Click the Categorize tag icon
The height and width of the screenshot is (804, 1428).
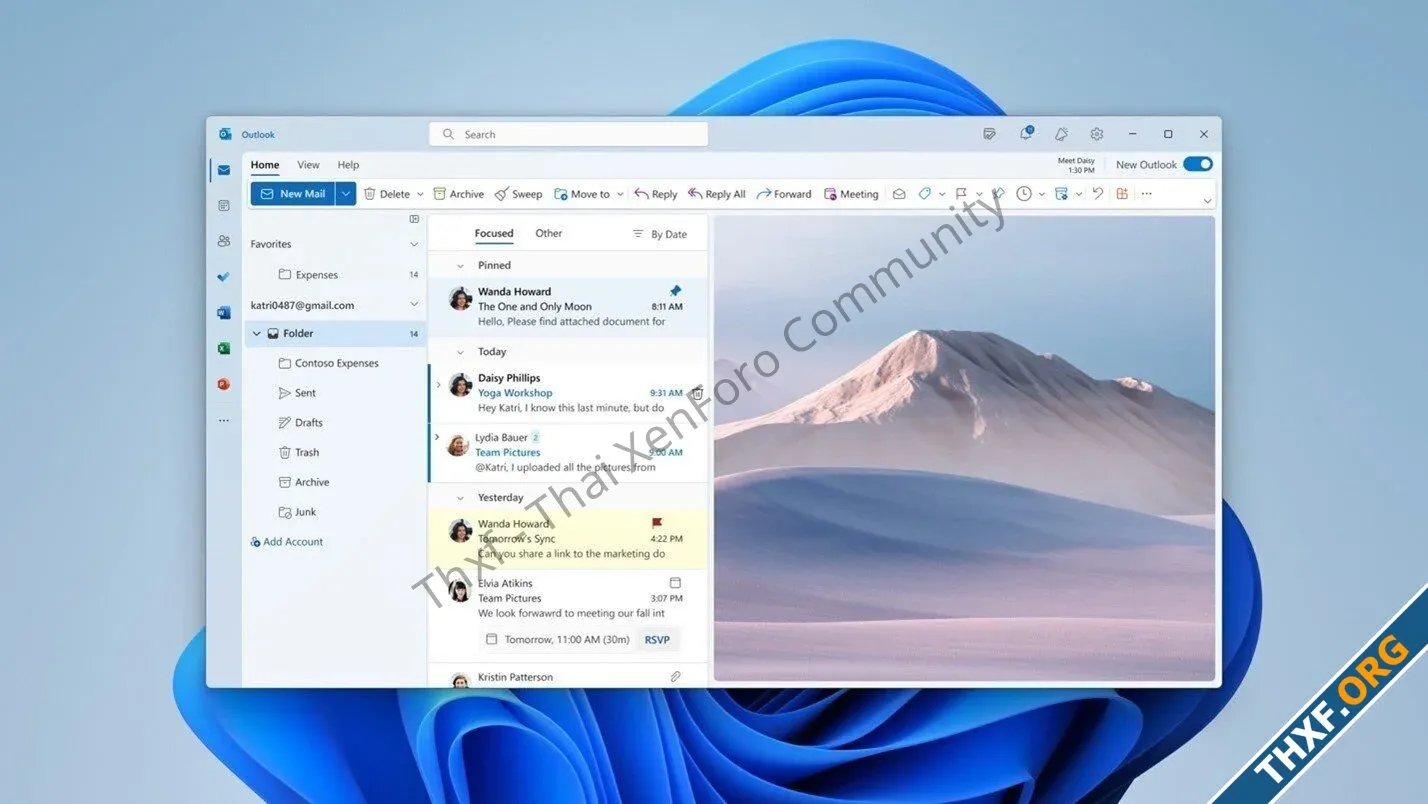[925, 194]
